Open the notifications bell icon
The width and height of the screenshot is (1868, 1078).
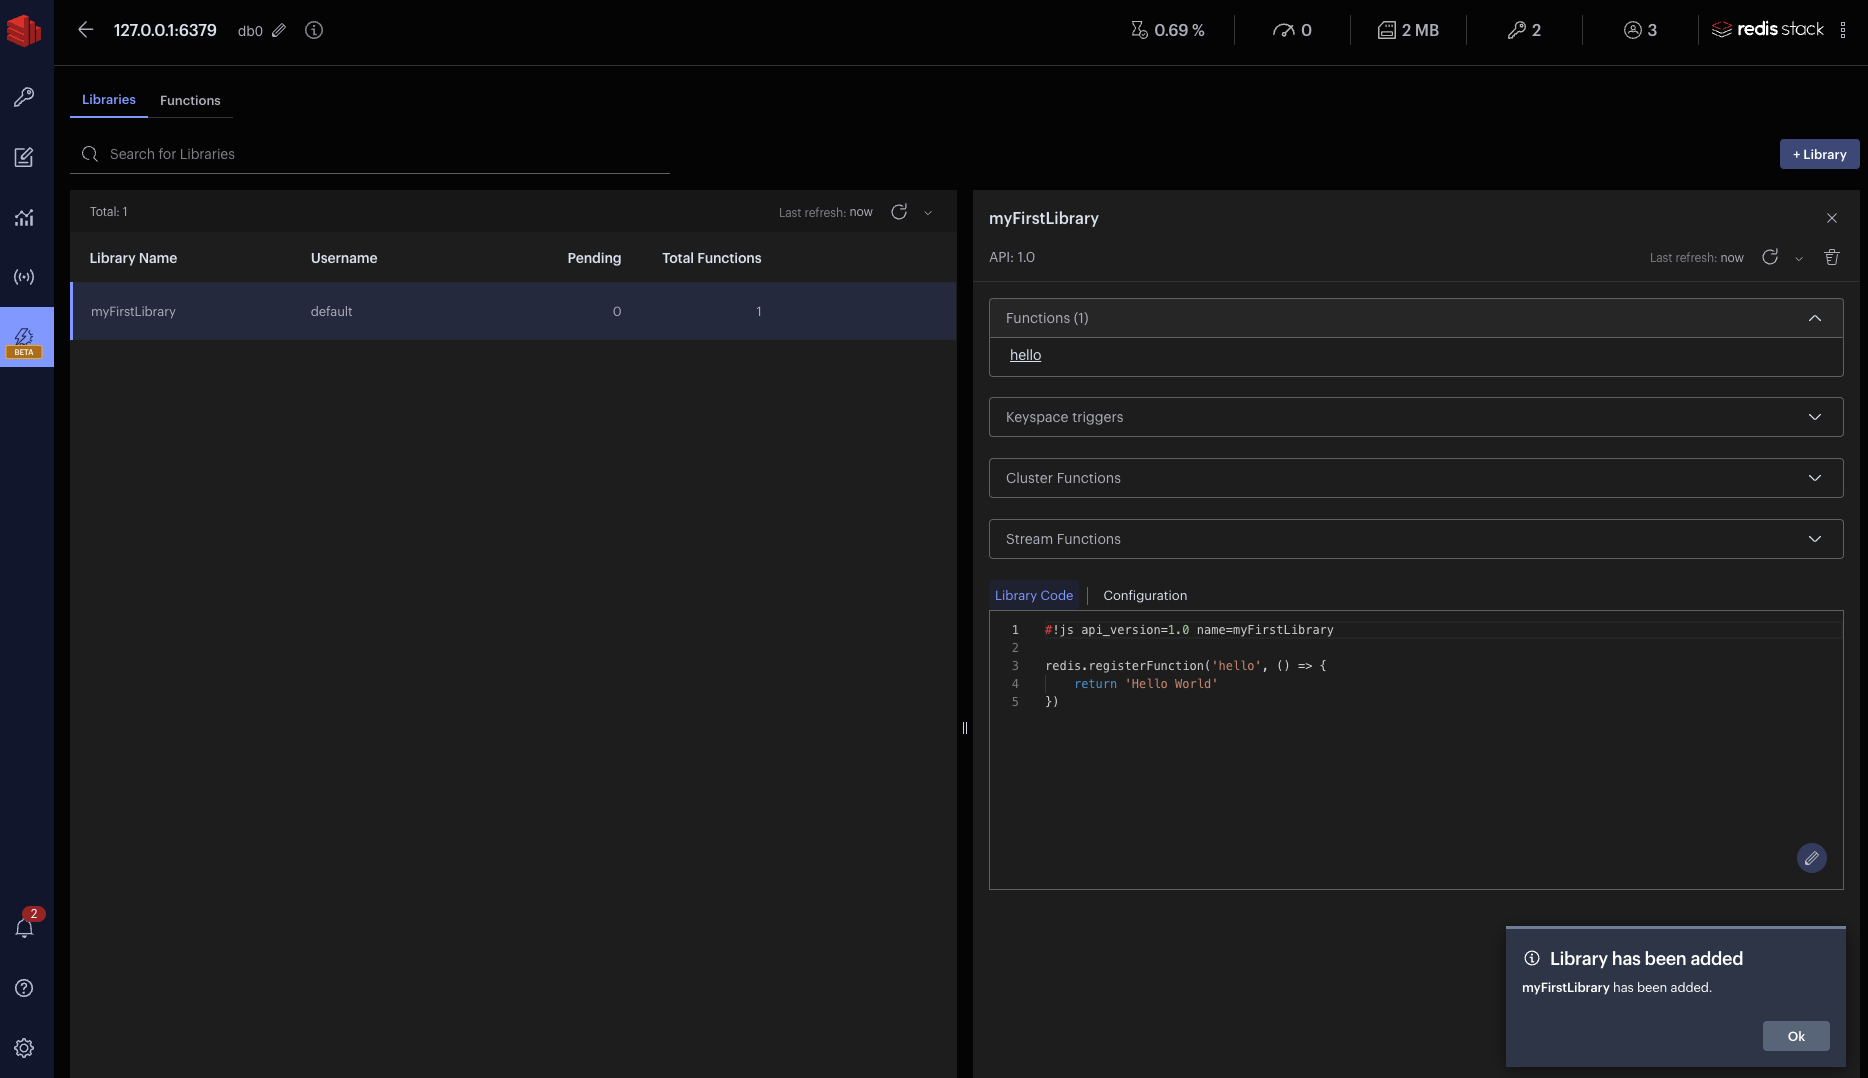point(24,928)
